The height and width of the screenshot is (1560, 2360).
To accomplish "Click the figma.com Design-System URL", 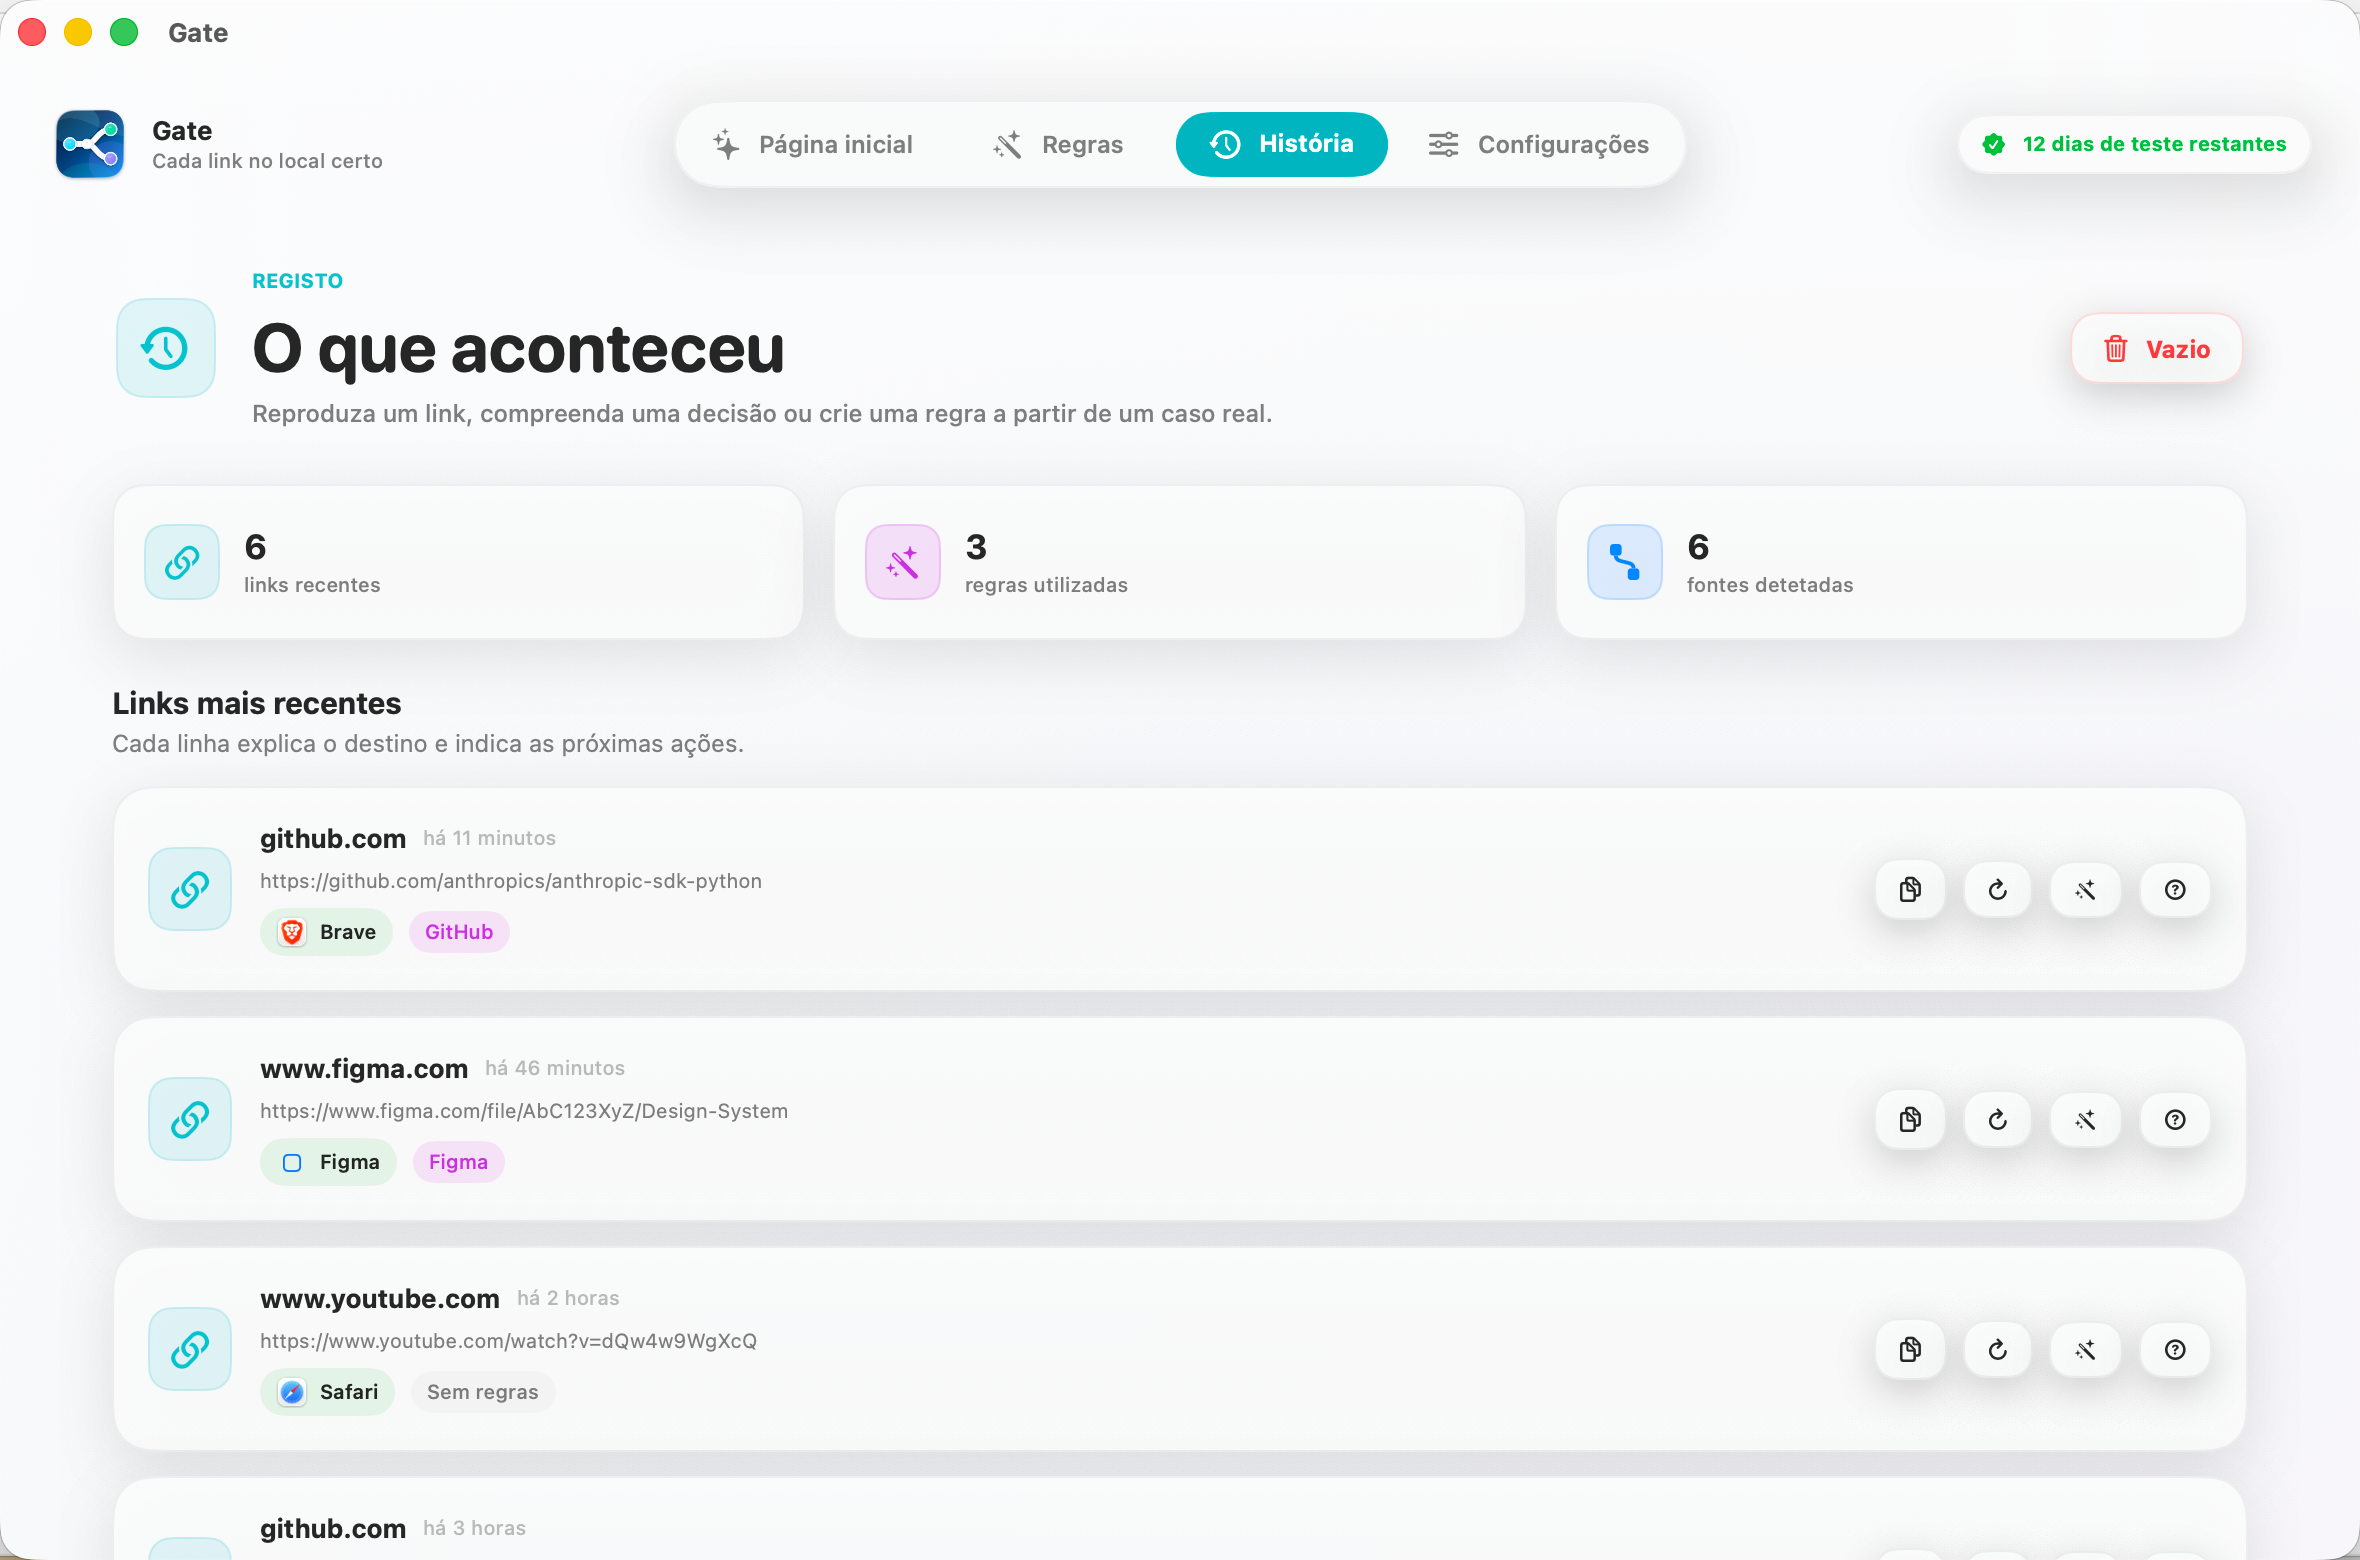I will pyautogui.click(x=524, y=1111).
